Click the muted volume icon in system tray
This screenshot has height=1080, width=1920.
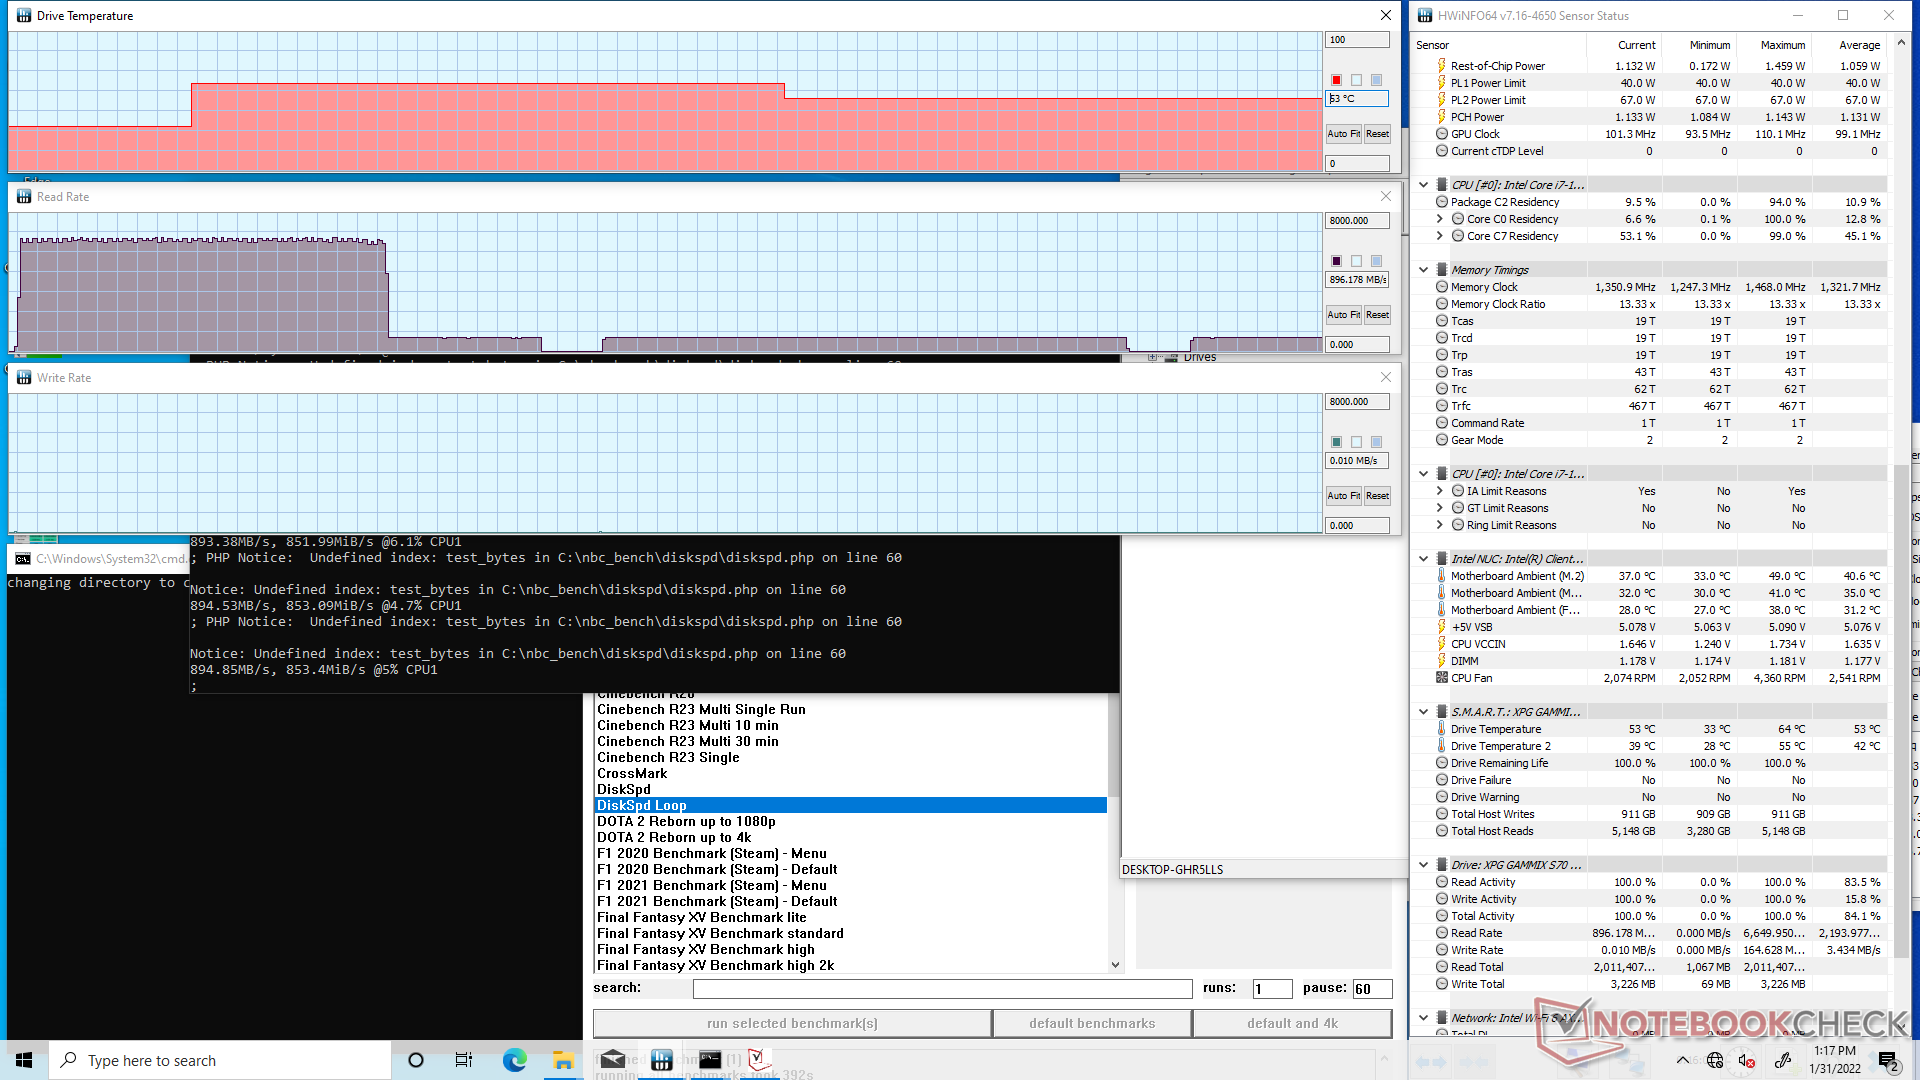[1747, 1060]
